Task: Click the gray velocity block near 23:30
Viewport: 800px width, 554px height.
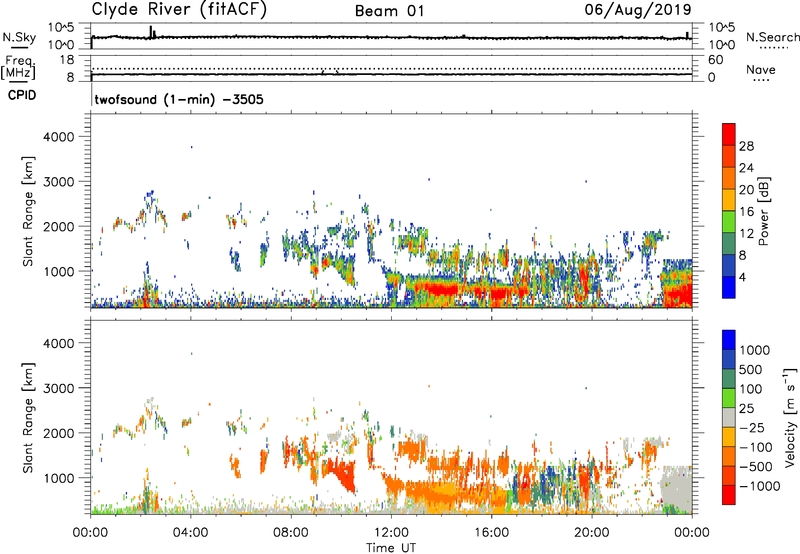Action: (x=677, y=484)
